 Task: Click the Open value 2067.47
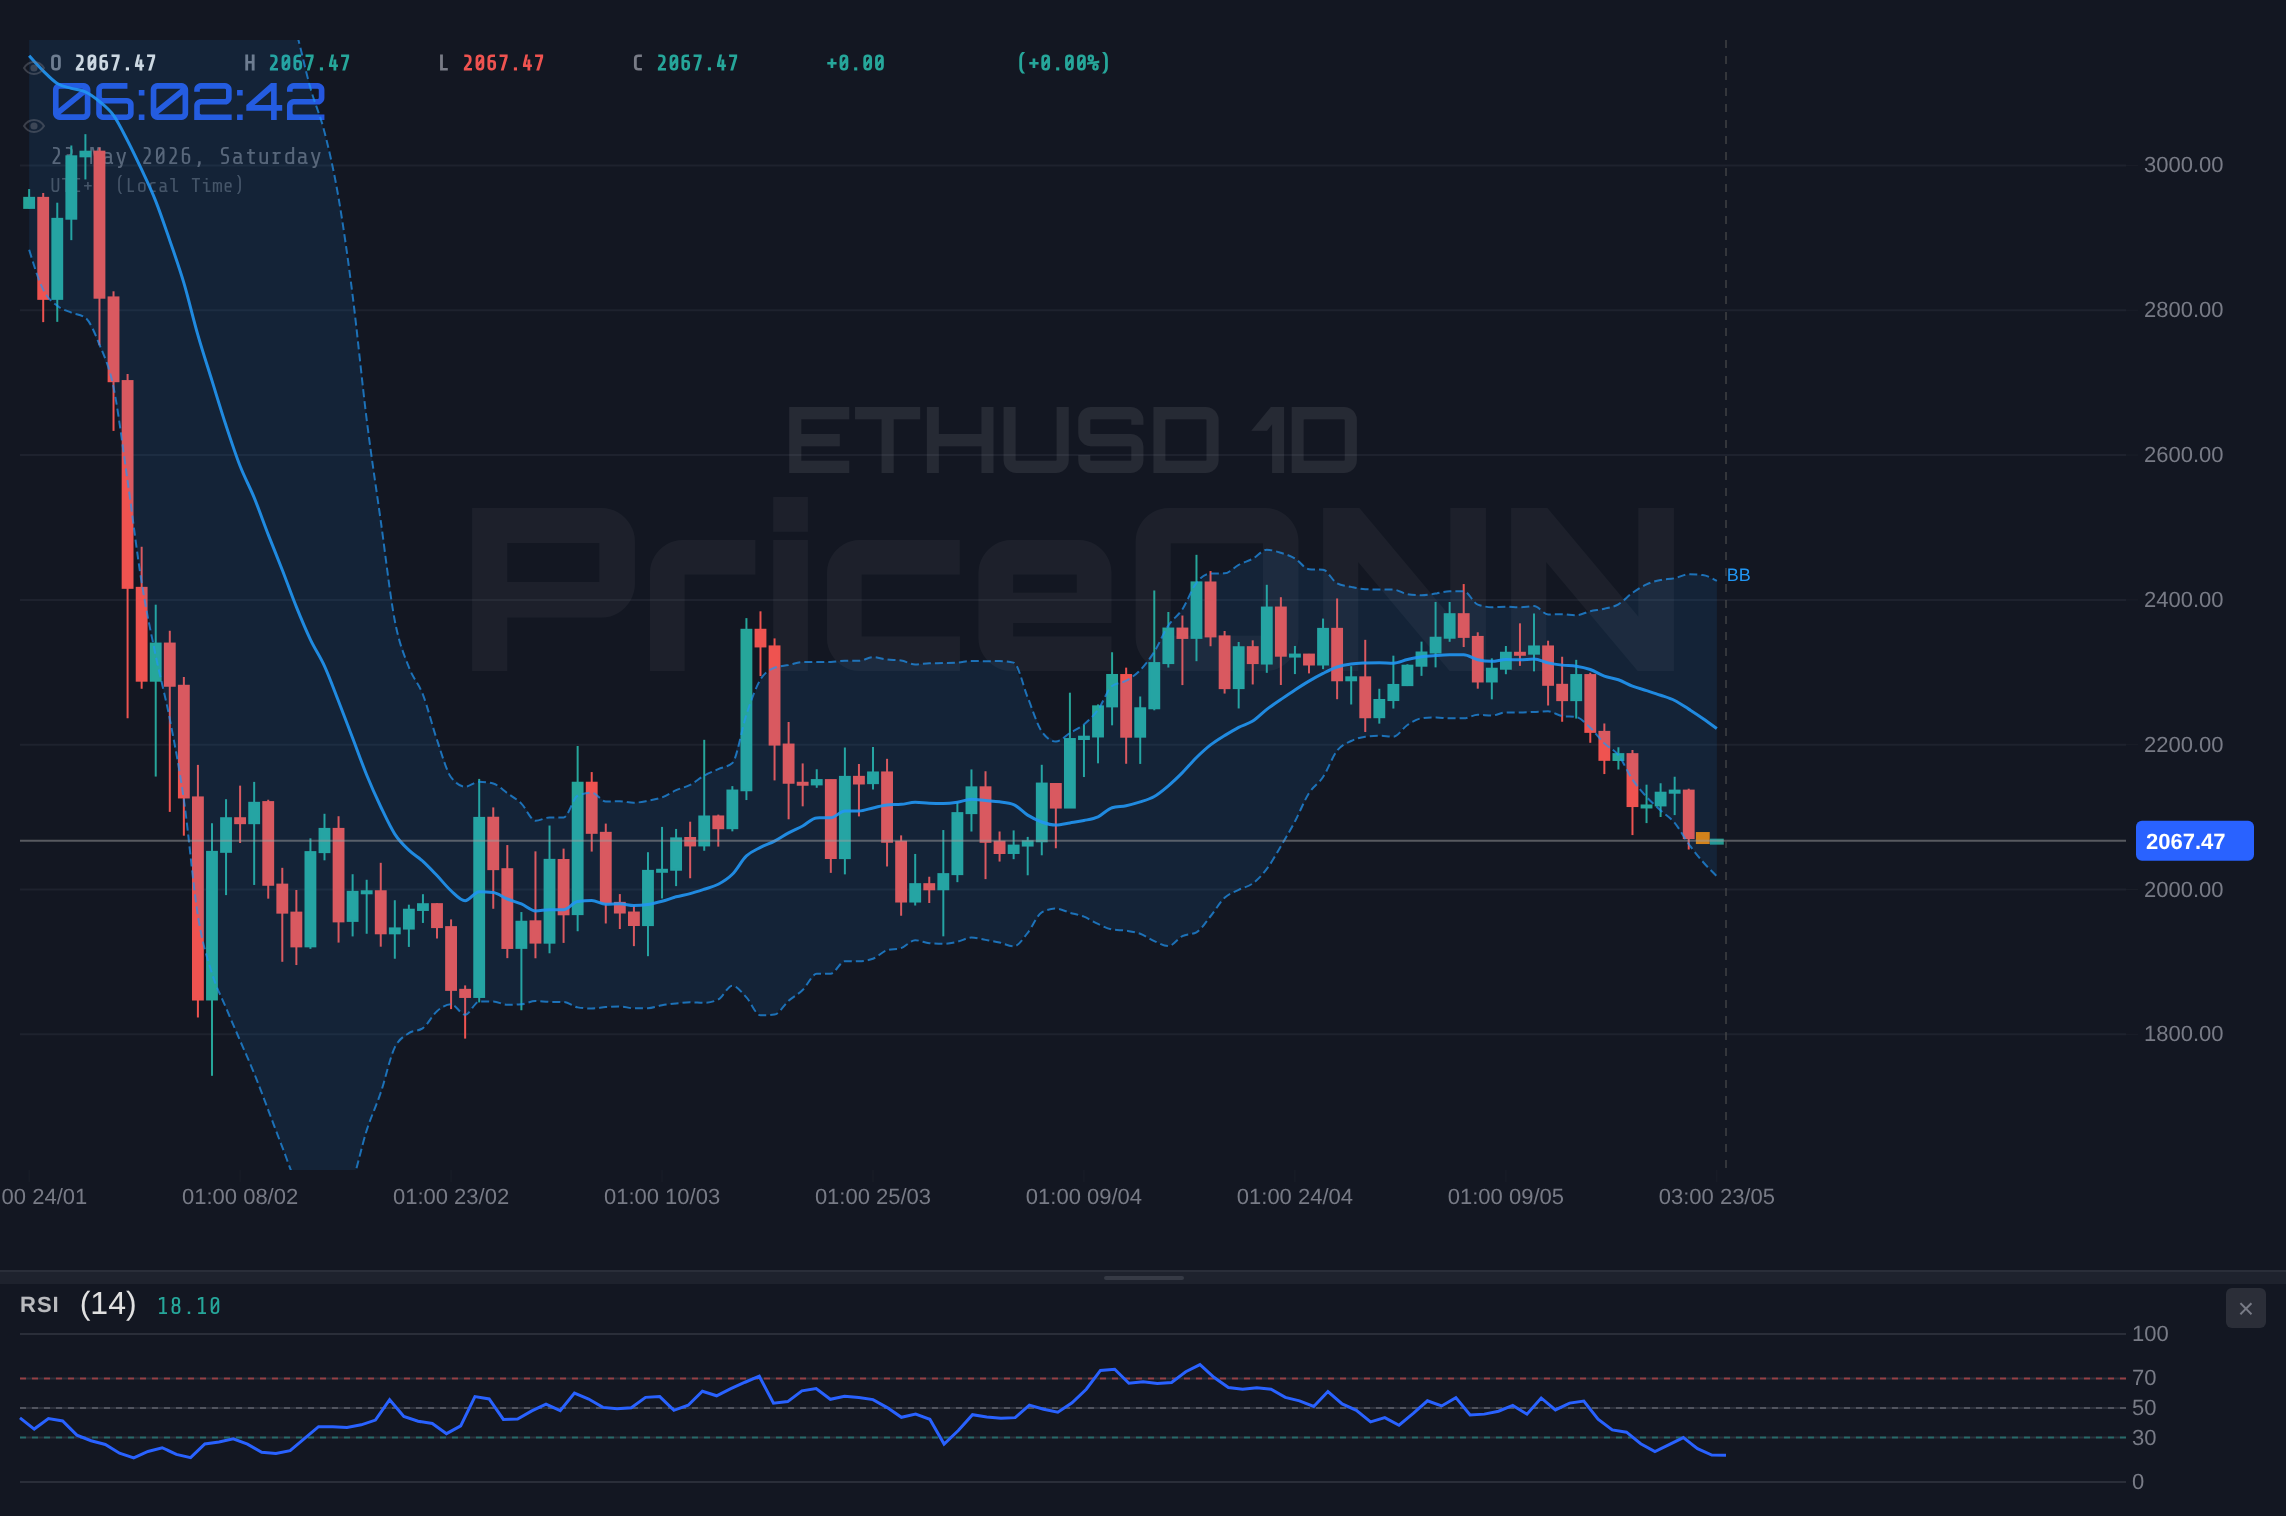[x=115, y=63]
